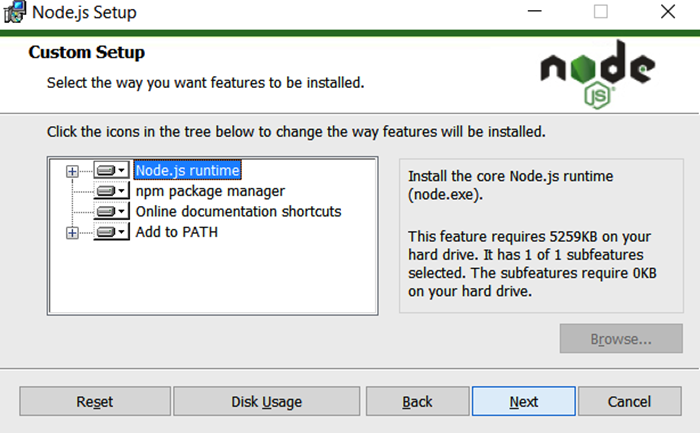Select the Add to PATH feature
This screenshot has height=433, width=700.
[x=177, y=232]
